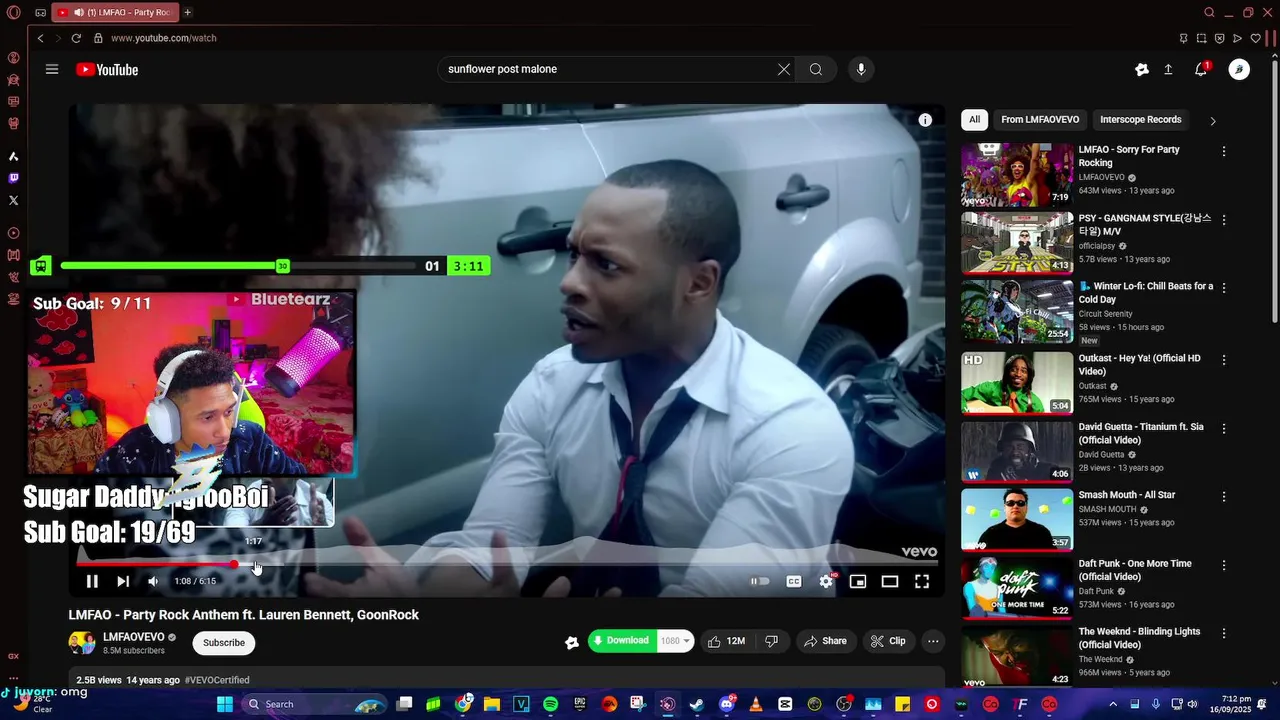
Task: Toggle closed captions in the player
Action: (794, 581)
